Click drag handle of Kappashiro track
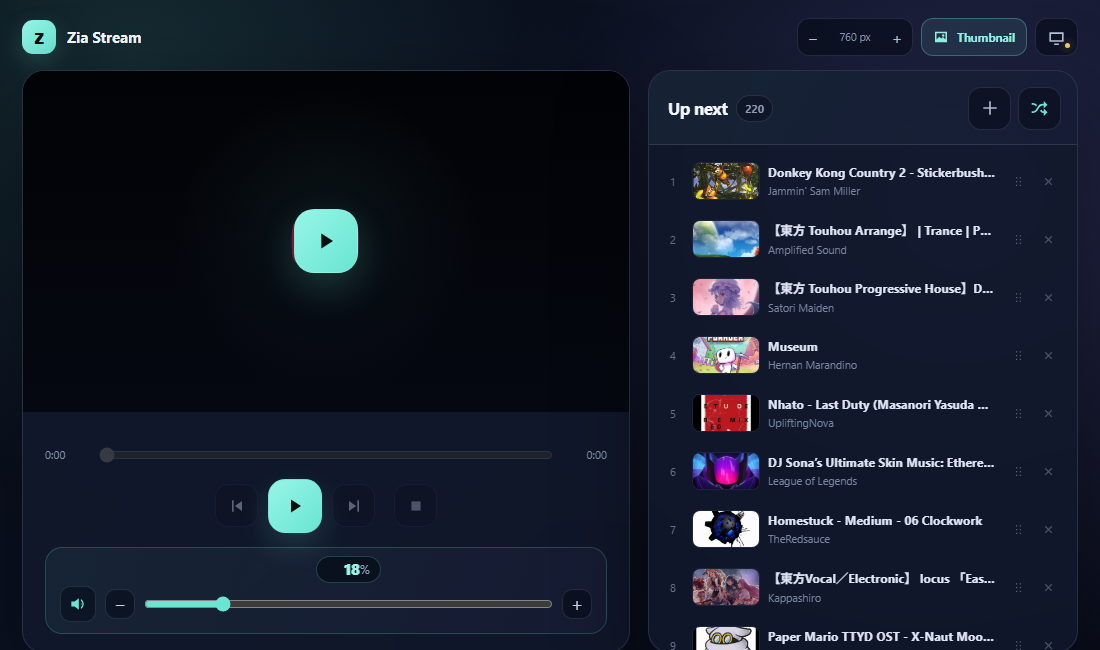Image resolution: width=1100 pixels, height=650 pixels. tap(1018, 588)
